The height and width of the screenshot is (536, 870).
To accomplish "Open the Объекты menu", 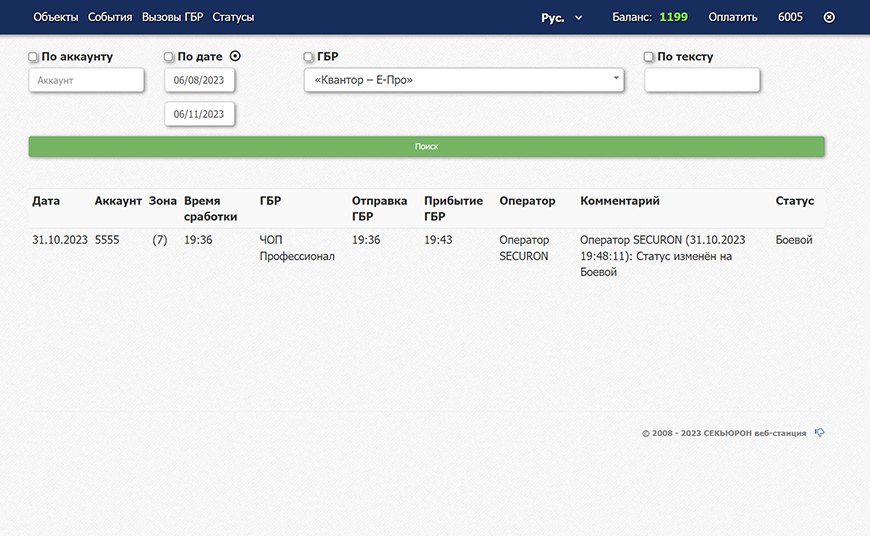I will tap(55, 17).
